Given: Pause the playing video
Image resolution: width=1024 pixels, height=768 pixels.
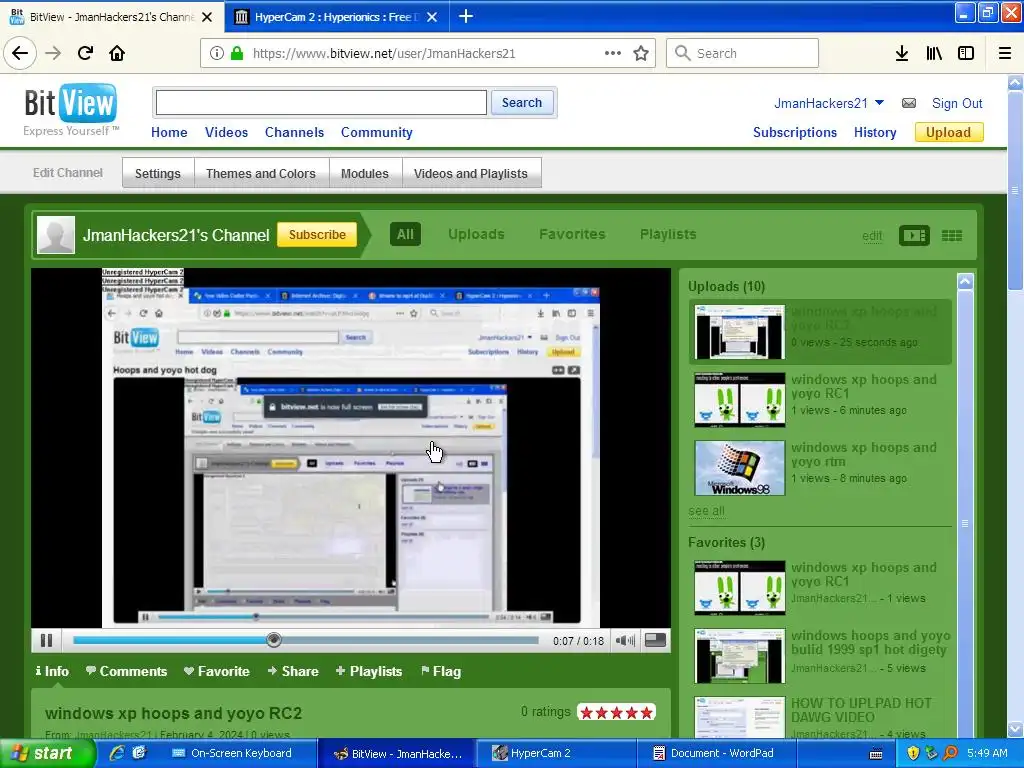Looking at the screenshot, I should [x=46, y=641].
